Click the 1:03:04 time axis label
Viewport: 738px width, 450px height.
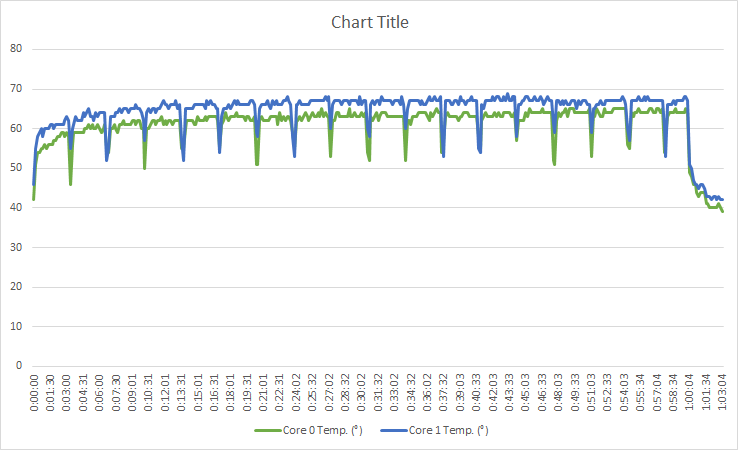[722, 395]
